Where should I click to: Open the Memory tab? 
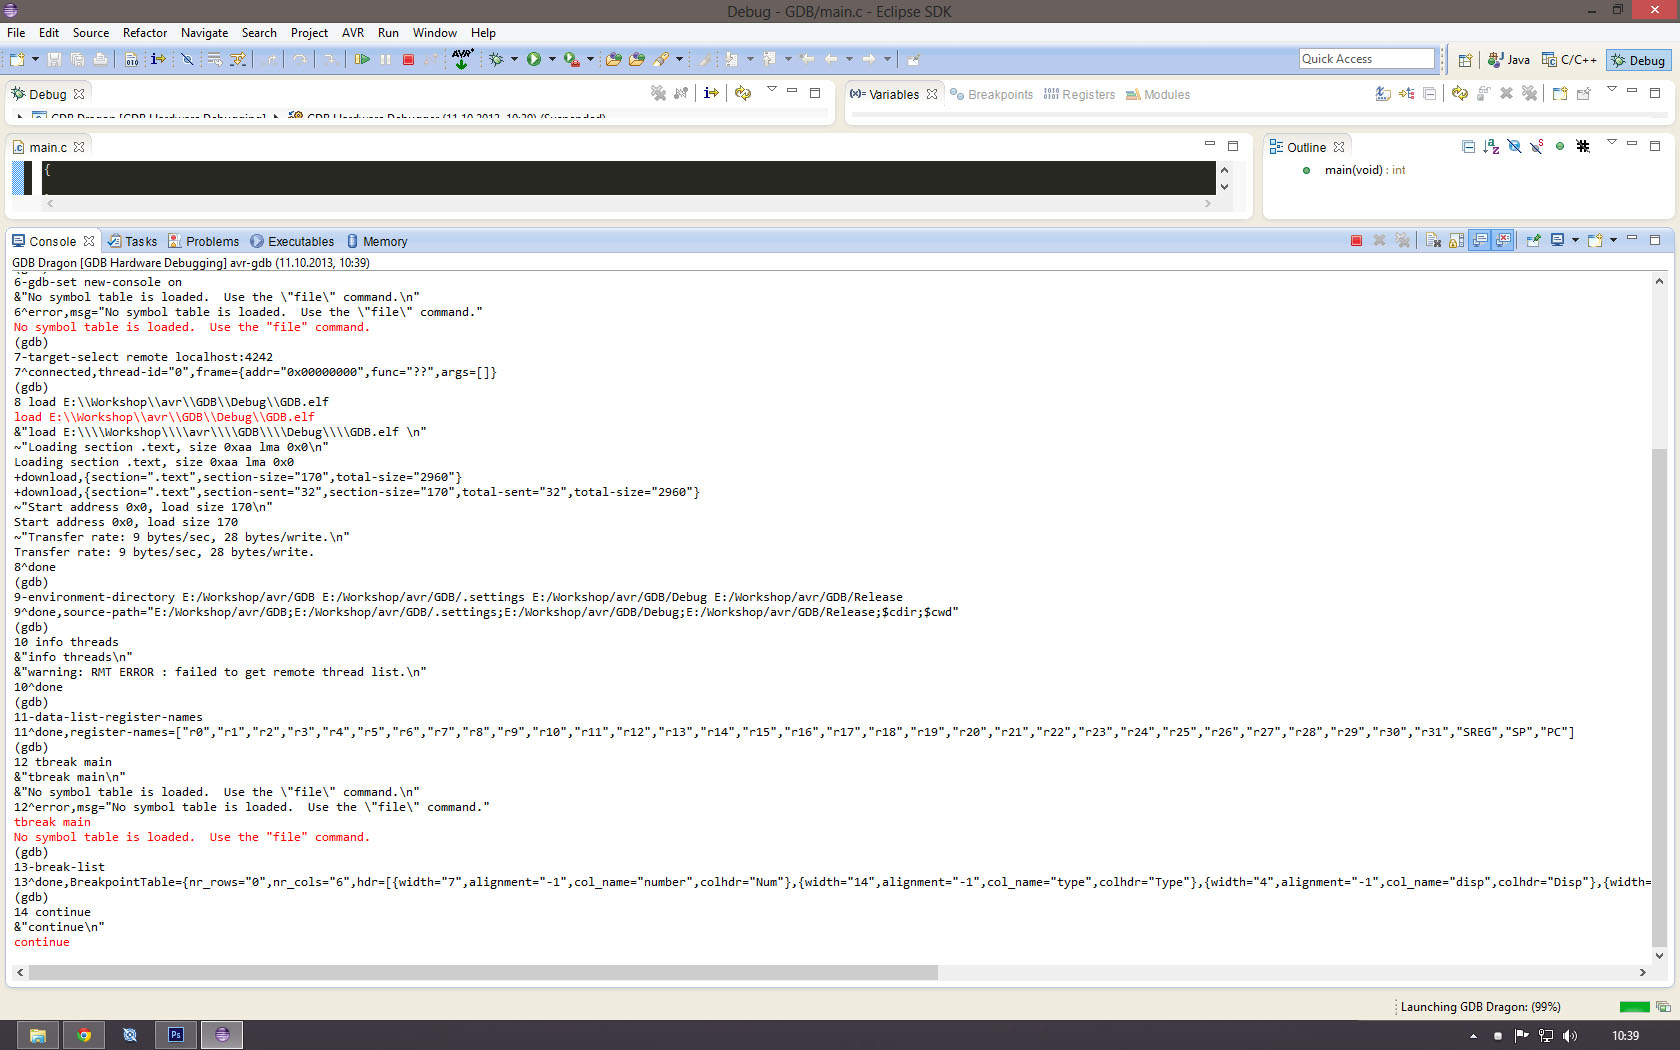click(377, 241)
